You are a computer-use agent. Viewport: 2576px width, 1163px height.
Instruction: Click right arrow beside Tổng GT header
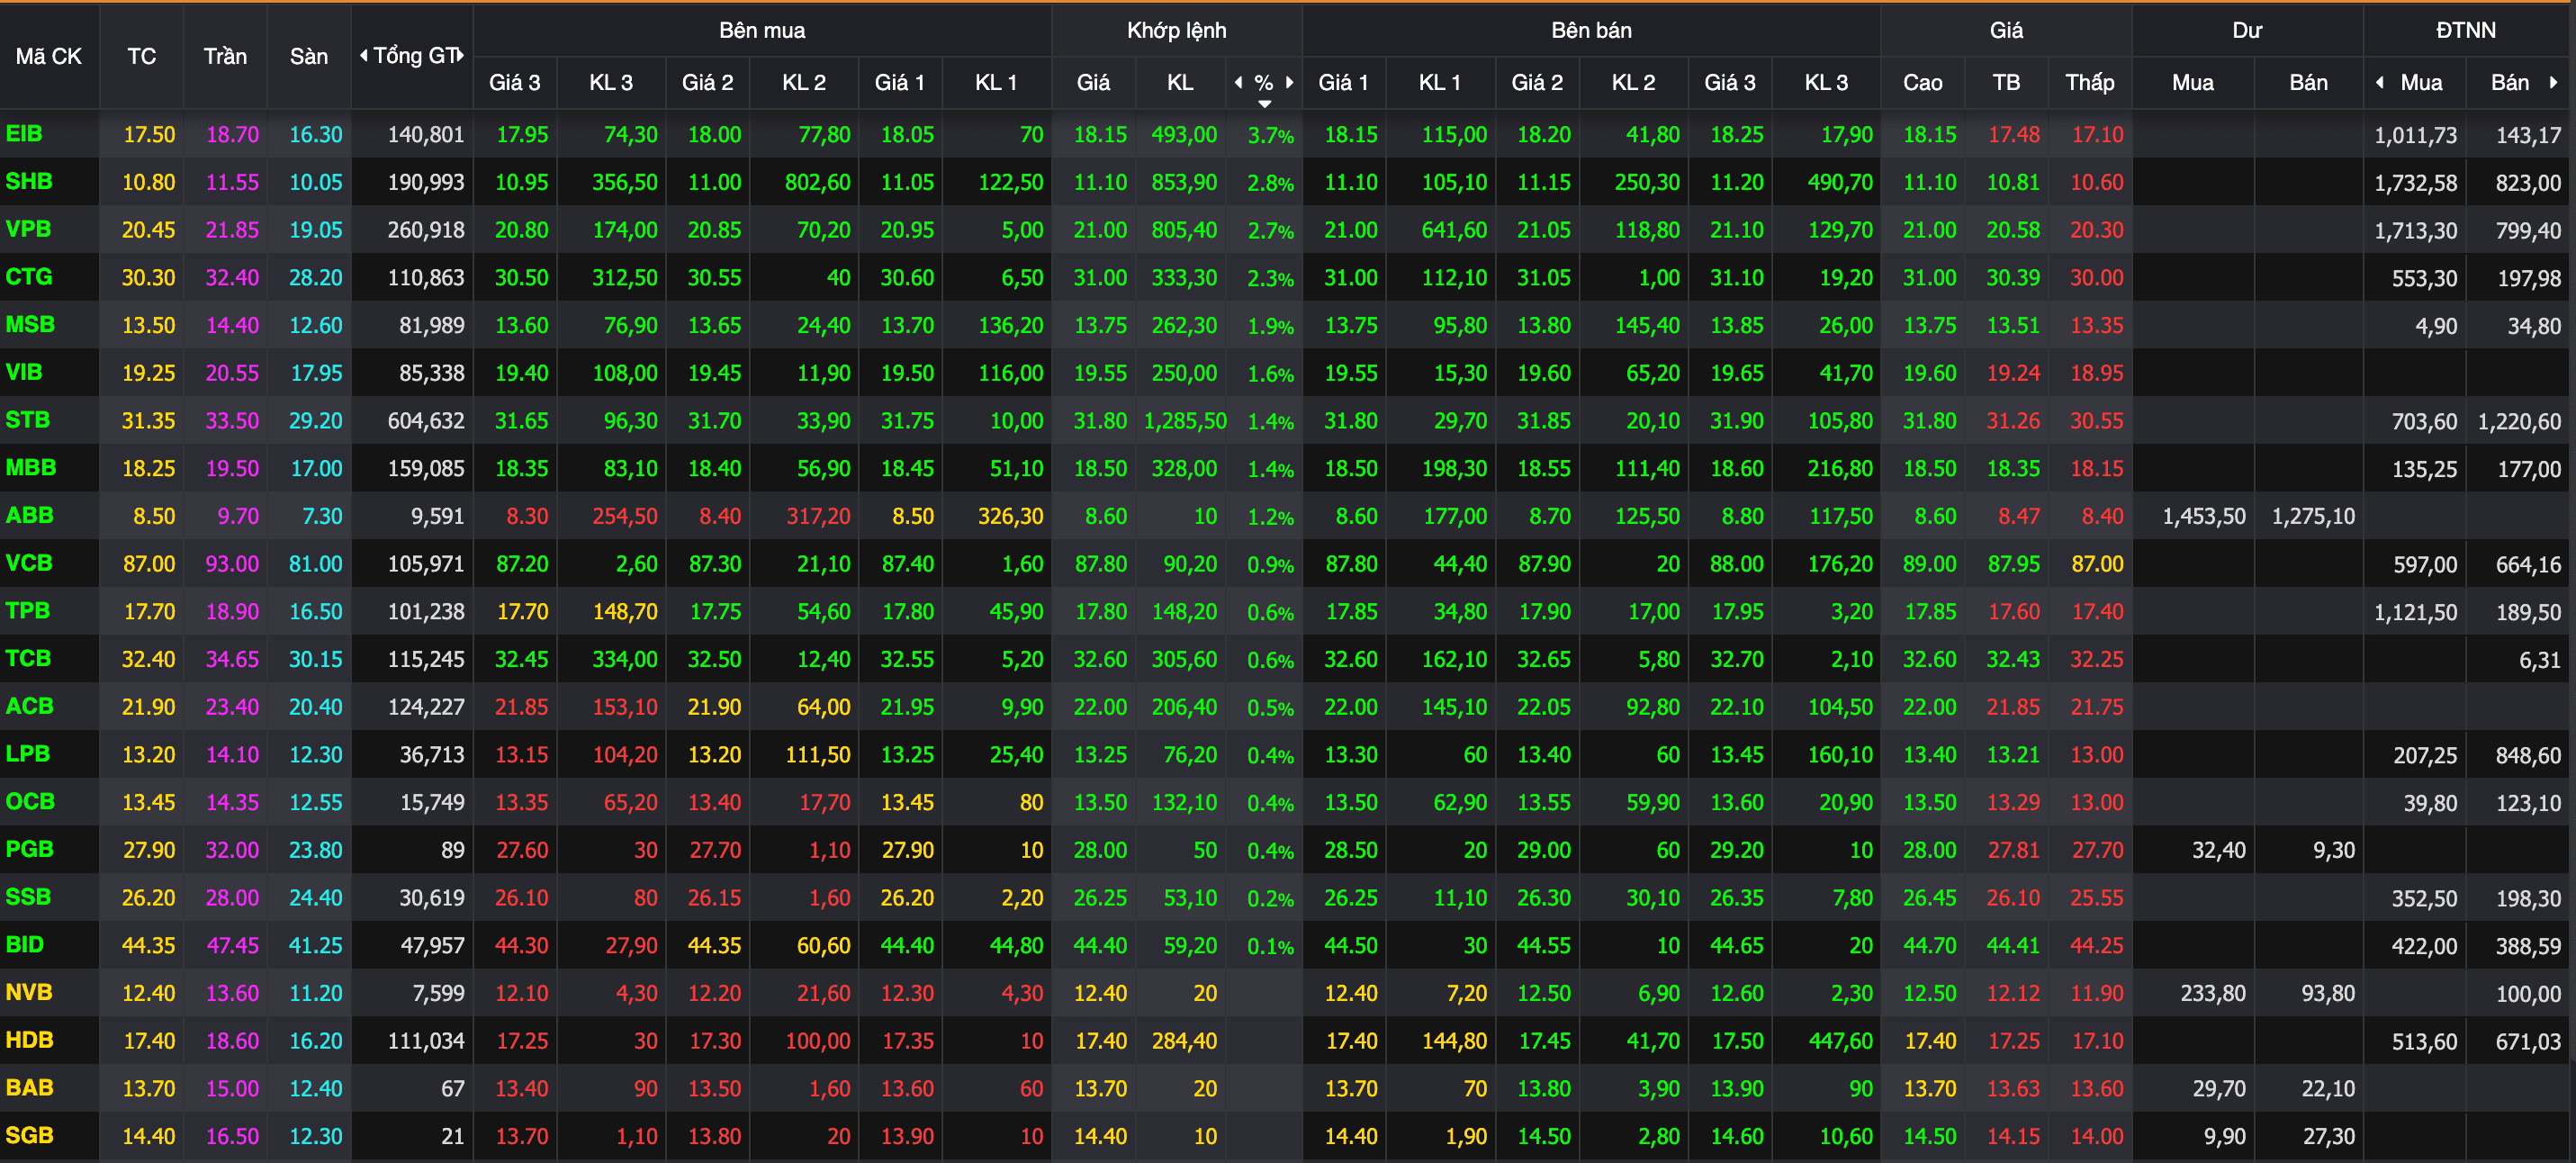point(461,55)
